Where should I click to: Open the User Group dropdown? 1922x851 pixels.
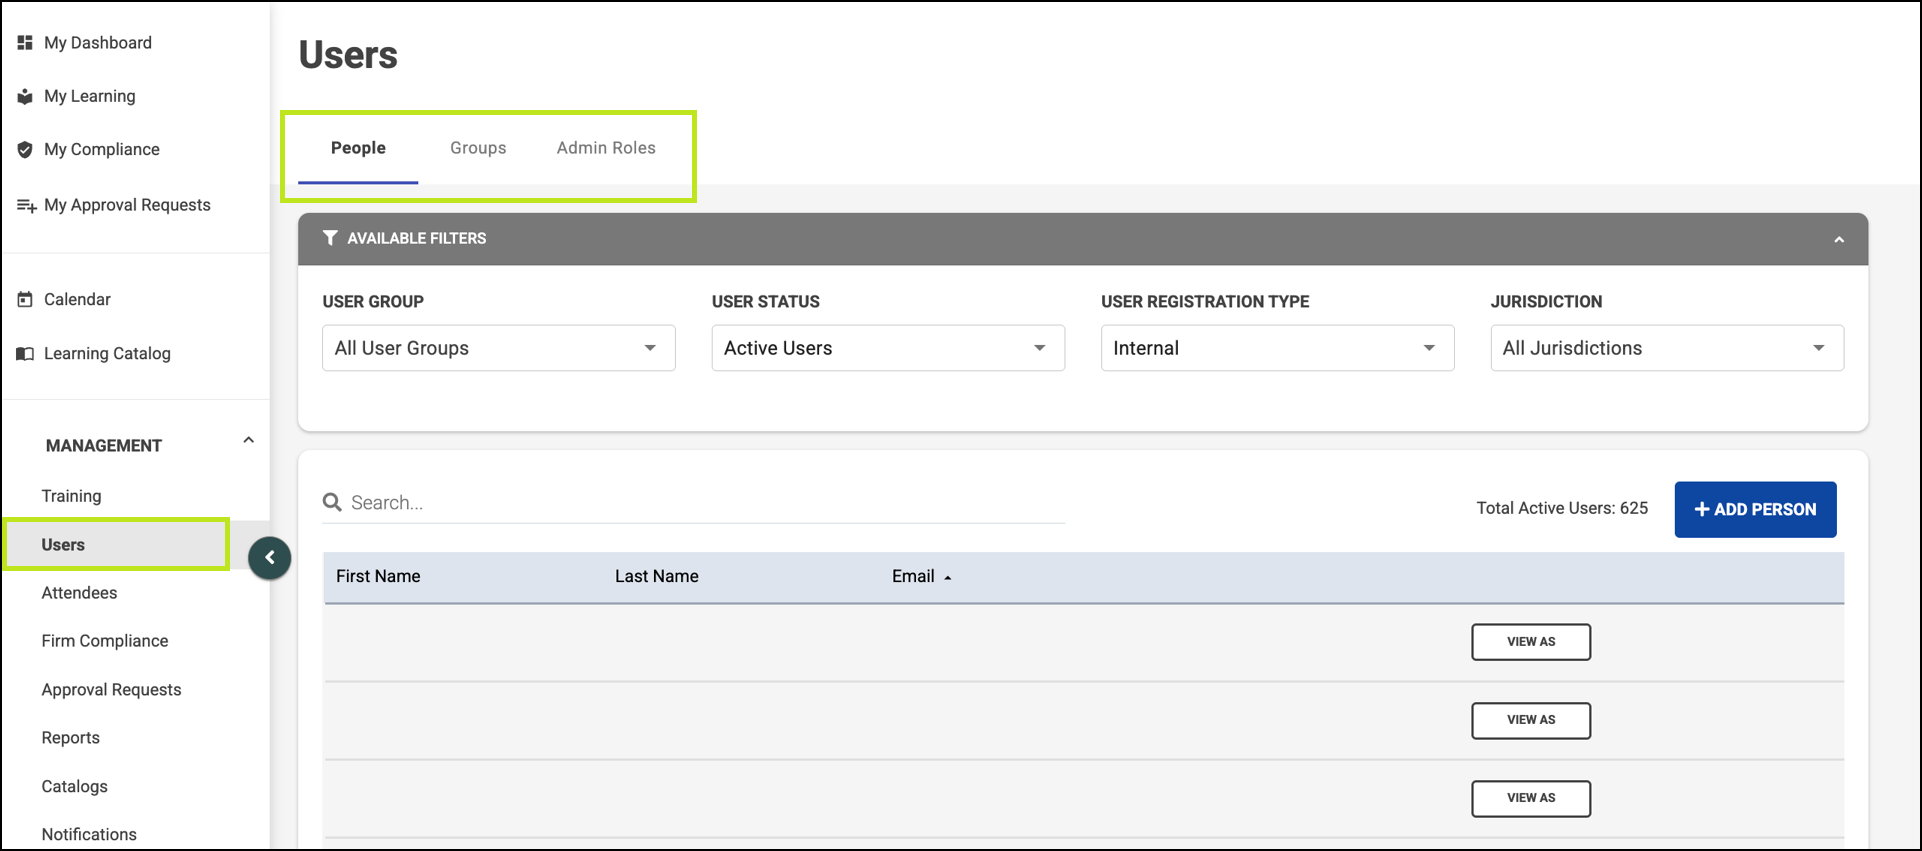pos(498,348)
